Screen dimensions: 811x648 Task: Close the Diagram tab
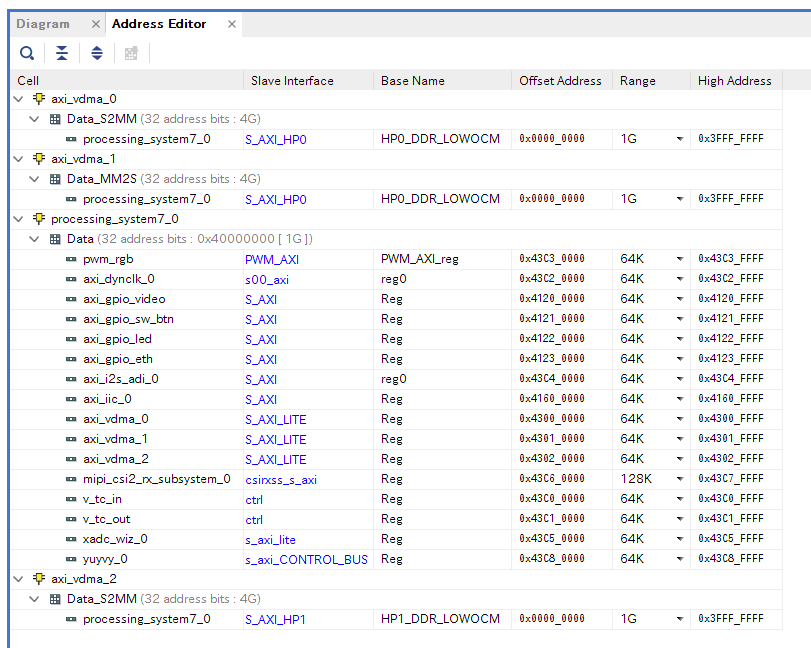pos(96,24)
